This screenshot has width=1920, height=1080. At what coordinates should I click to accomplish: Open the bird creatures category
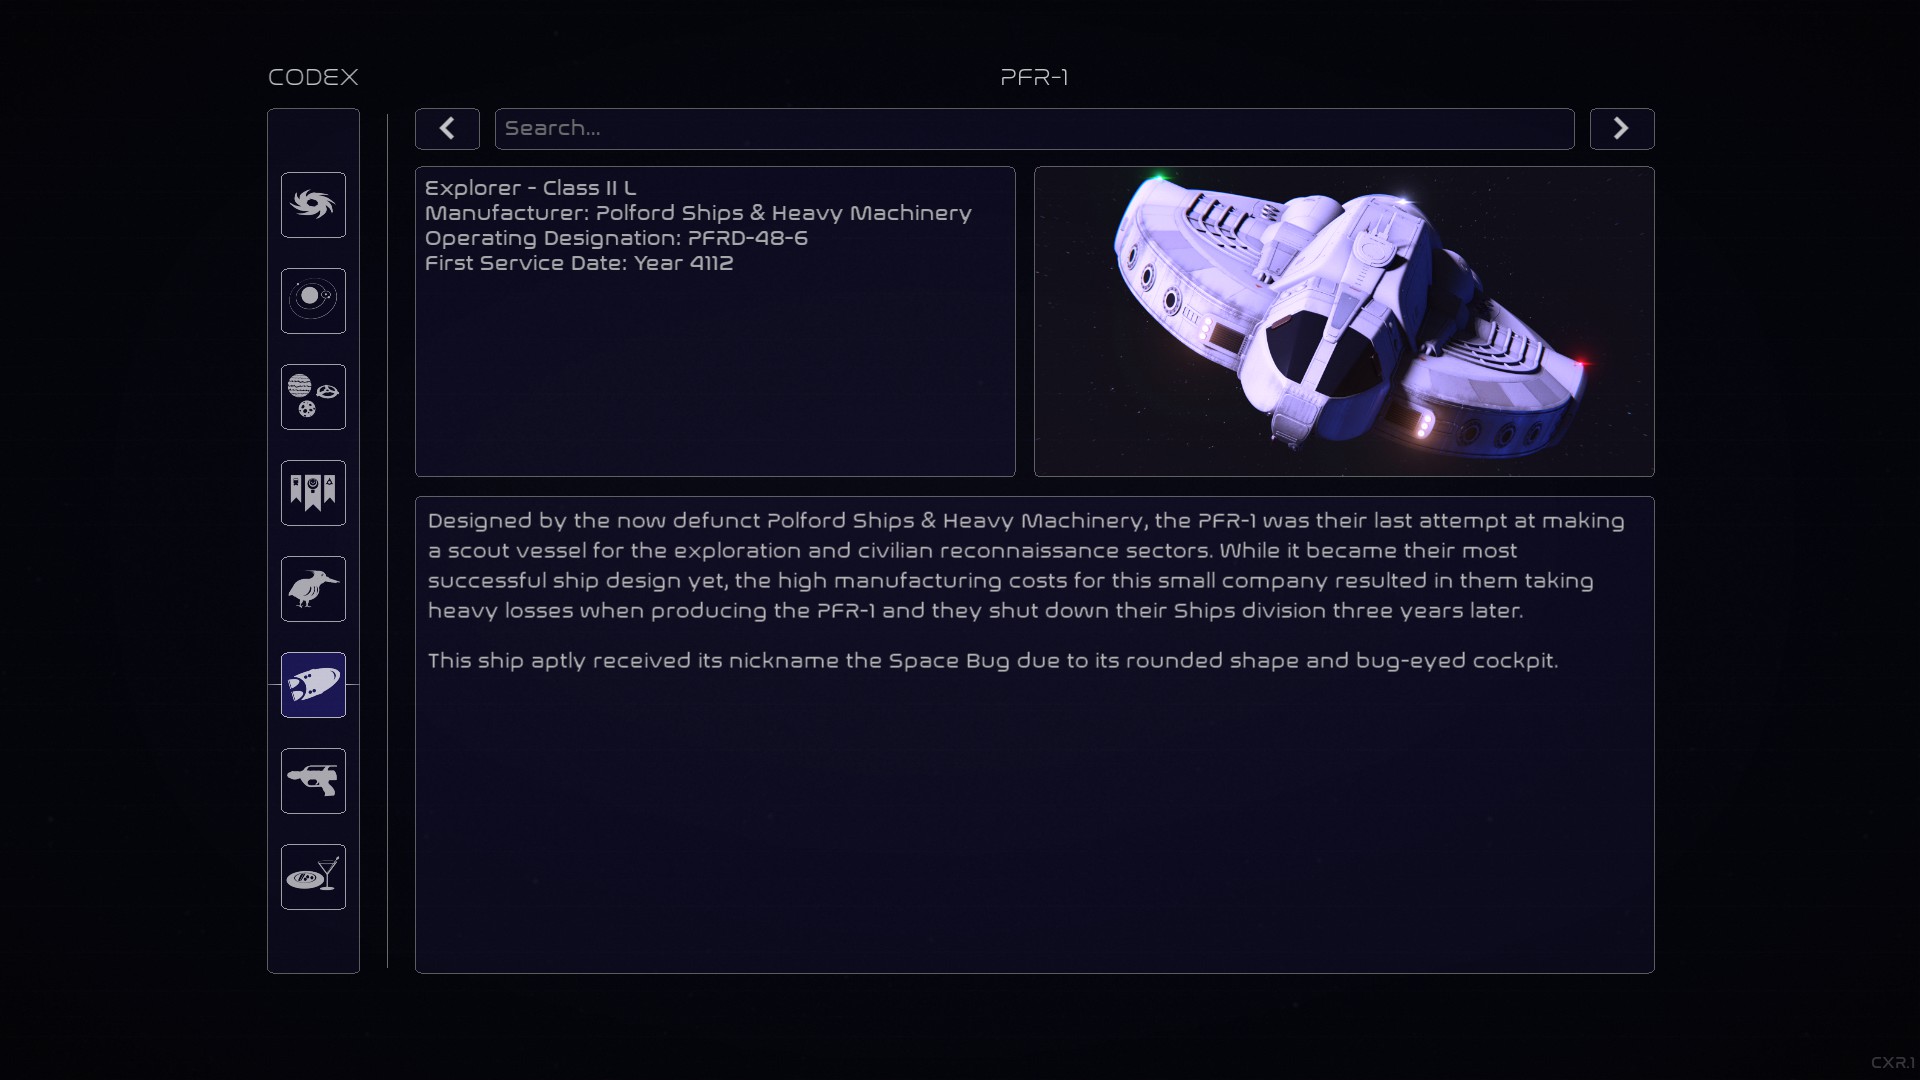point(313,589)
